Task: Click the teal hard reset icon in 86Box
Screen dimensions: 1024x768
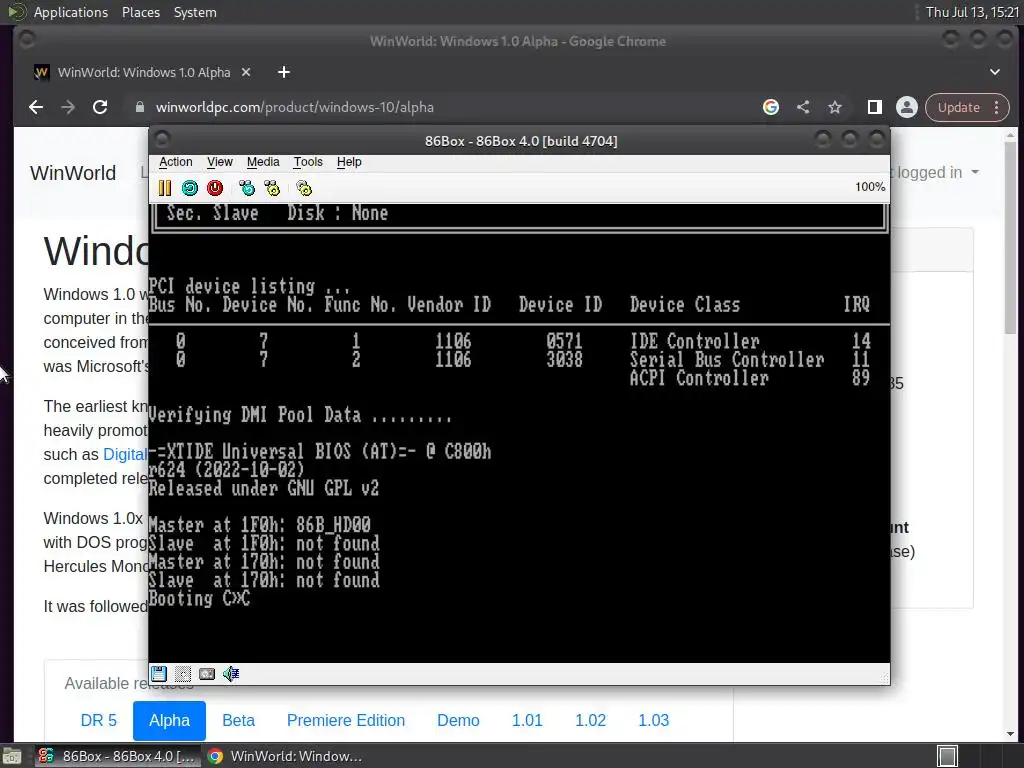Action: (x=189, y=188)
